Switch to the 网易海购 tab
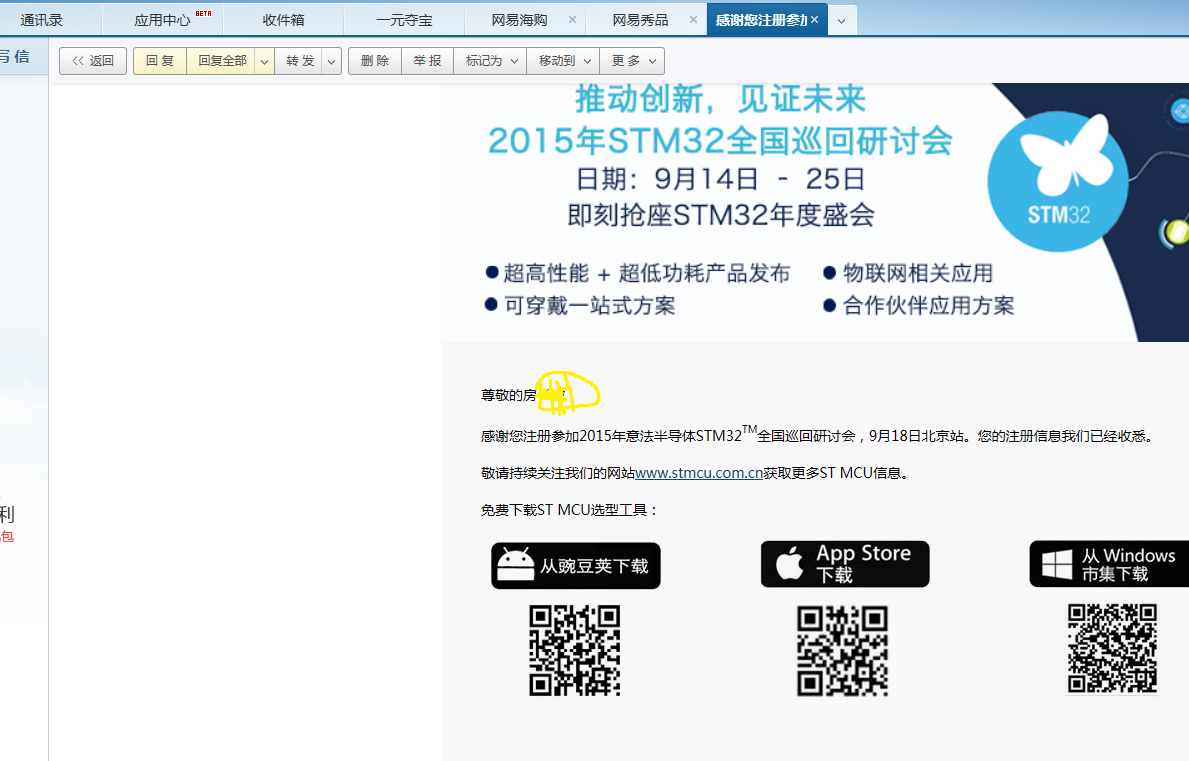This screenshot has width=1189, height=761. [519, 20]
